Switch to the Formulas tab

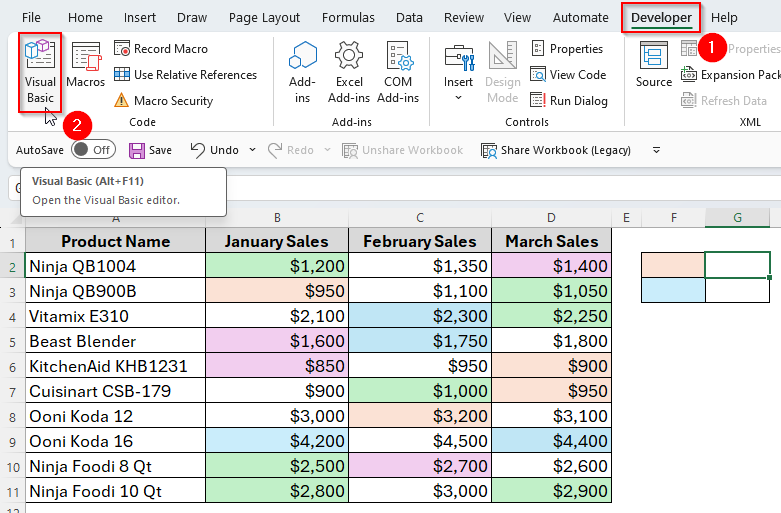click(x=350, y=18)
